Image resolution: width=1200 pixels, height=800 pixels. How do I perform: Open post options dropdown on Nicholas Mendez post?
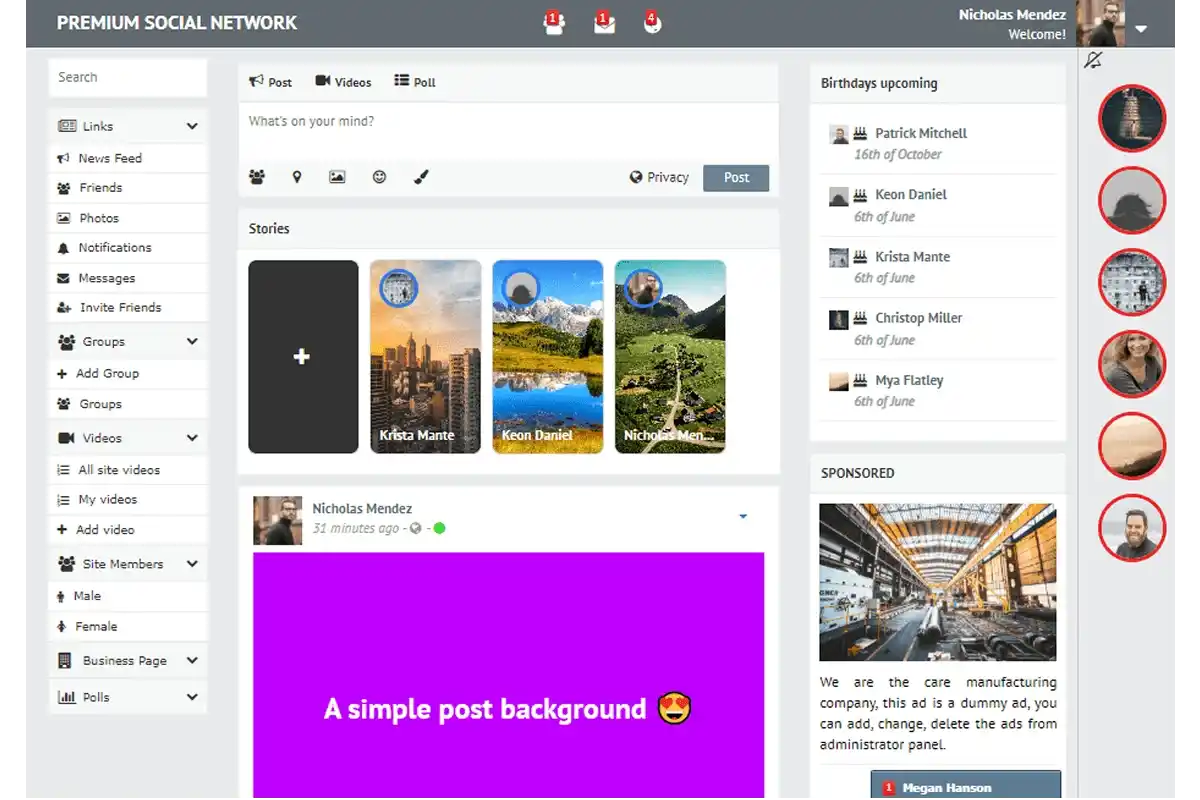[743, 516]
